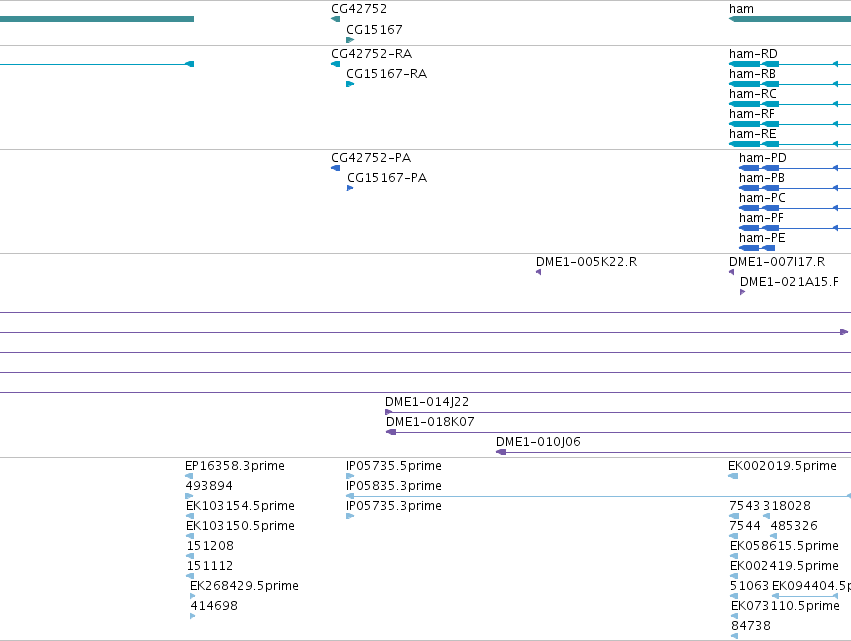Click BAC clone DME1-018K07

coord(430,422)
